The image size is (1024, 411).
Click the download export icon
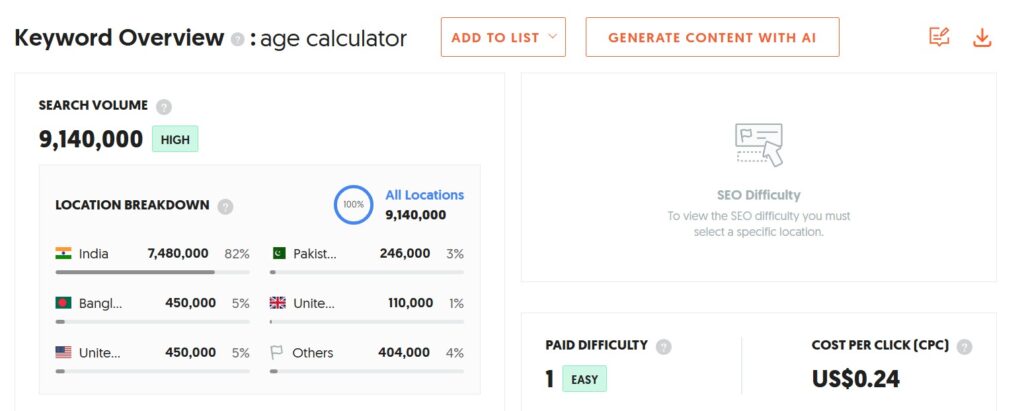pyautogui.click(x=982, y=38)
